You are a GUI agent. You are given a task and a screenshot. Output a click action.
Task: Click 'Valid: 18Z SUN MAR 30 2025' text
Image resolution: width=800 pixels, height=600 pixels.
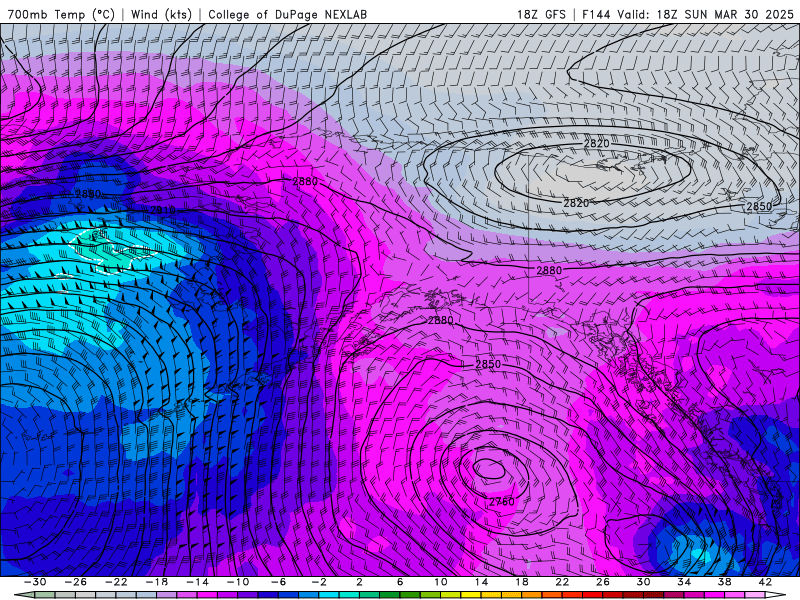(x=705, y=15)
